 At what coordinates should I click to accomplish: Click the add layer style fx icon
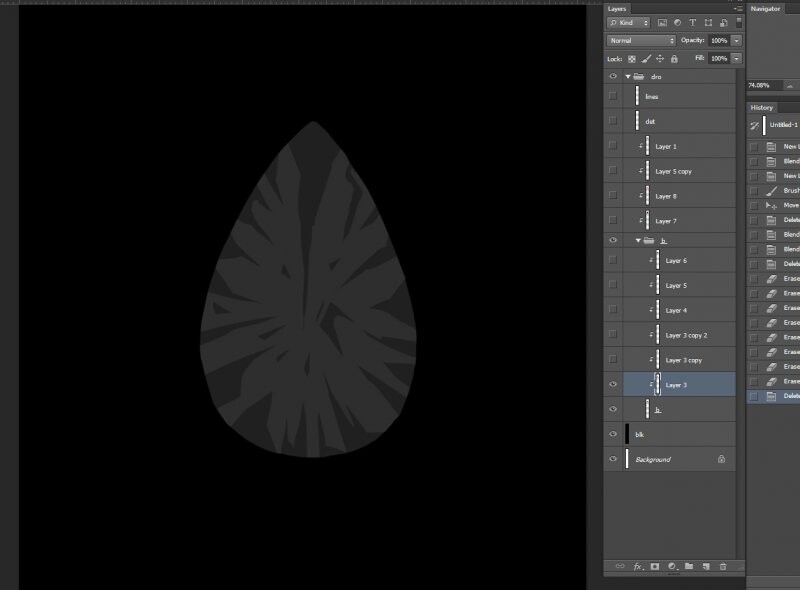(637, 566)
